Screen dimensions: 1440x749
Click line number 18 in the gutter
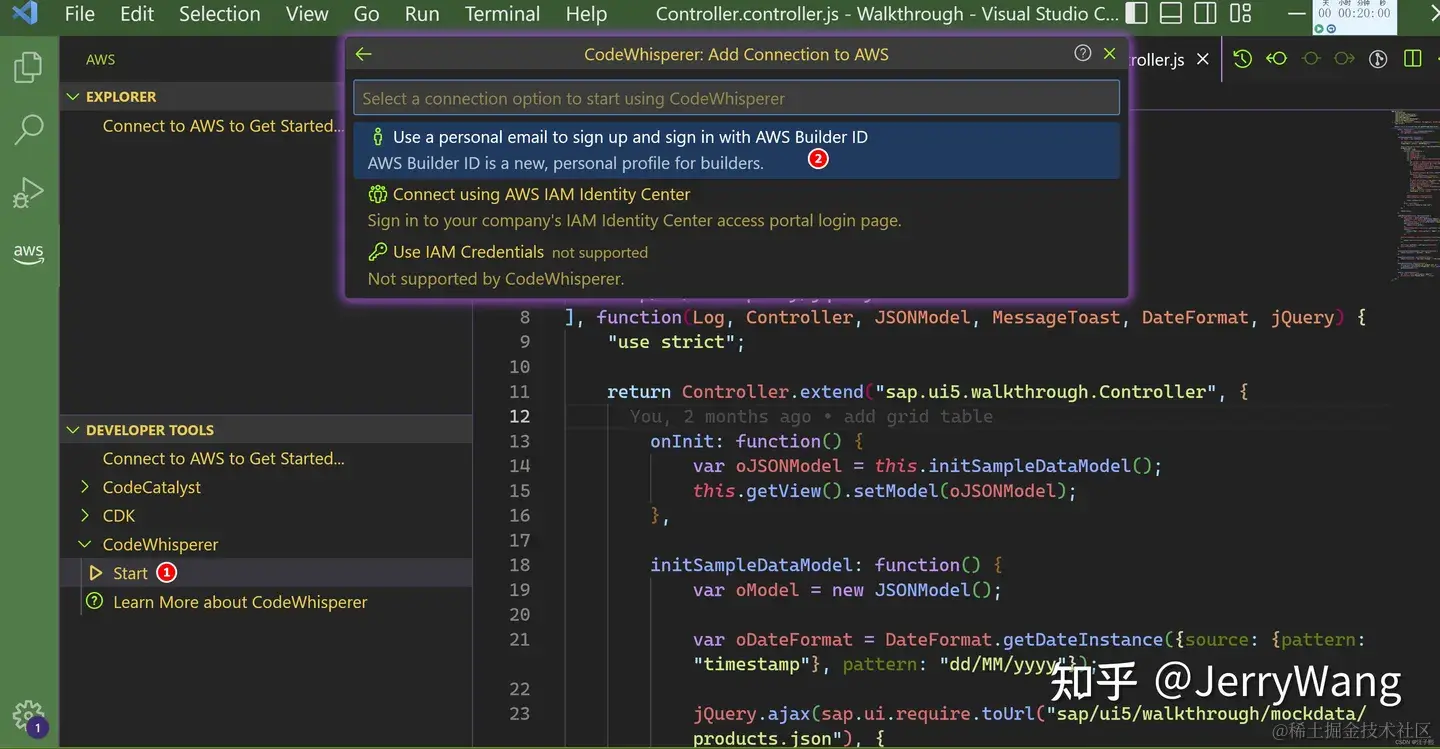520,565
